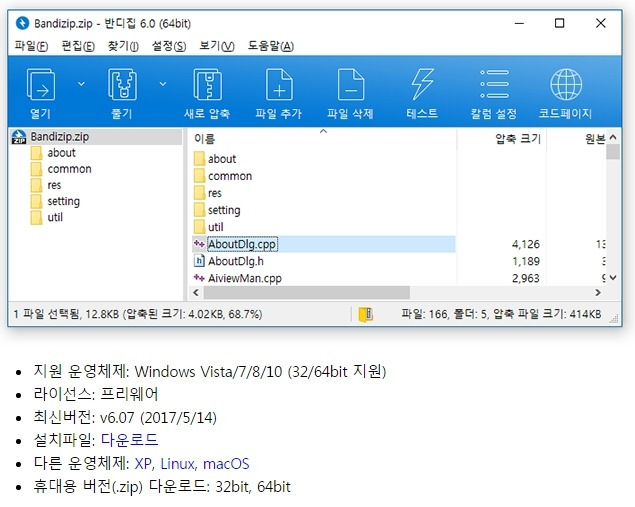This screenshot has height=507, width=635.
Task: Click the 열기 (Open) toolbar icon
Action: tap(40, 85)
